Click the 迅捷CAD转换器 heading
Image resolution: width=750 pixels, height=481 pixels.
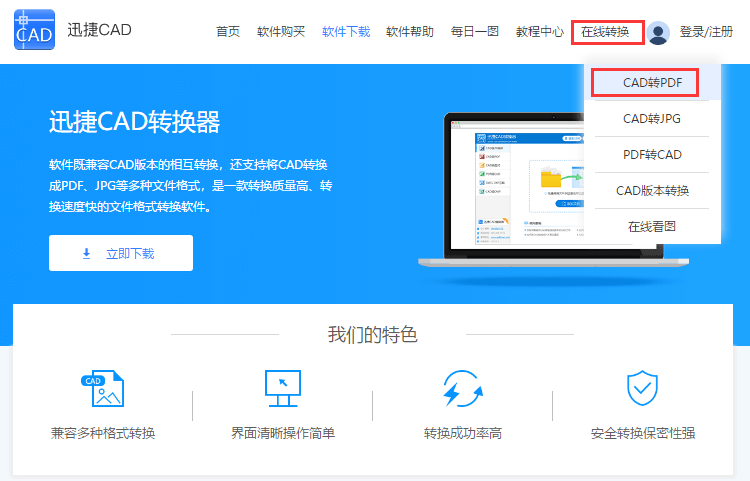click(x=134, y=121)
